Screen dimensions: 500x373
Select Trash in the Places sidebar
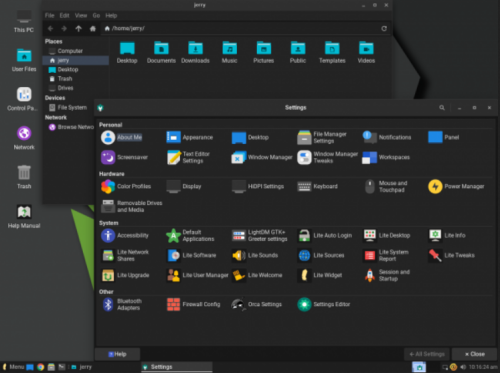pos(65,79)
